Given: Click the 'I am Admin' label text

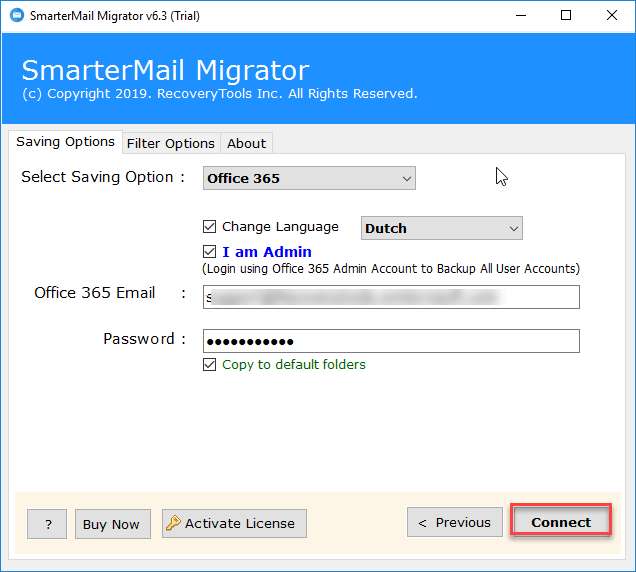Looking at the screenshot, I should [267, 252].
